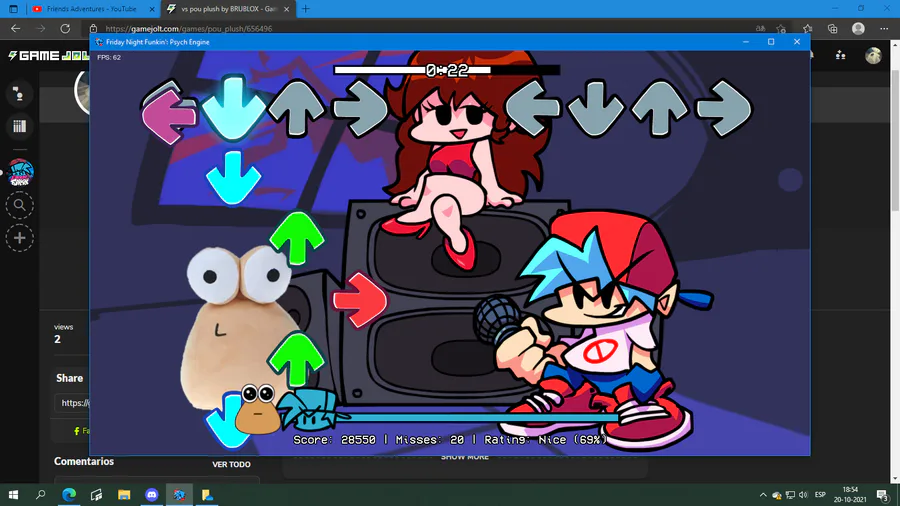The height and width of the screenshot is (506, 900).
Task: Click the share URL field
Action: (72, 403)
